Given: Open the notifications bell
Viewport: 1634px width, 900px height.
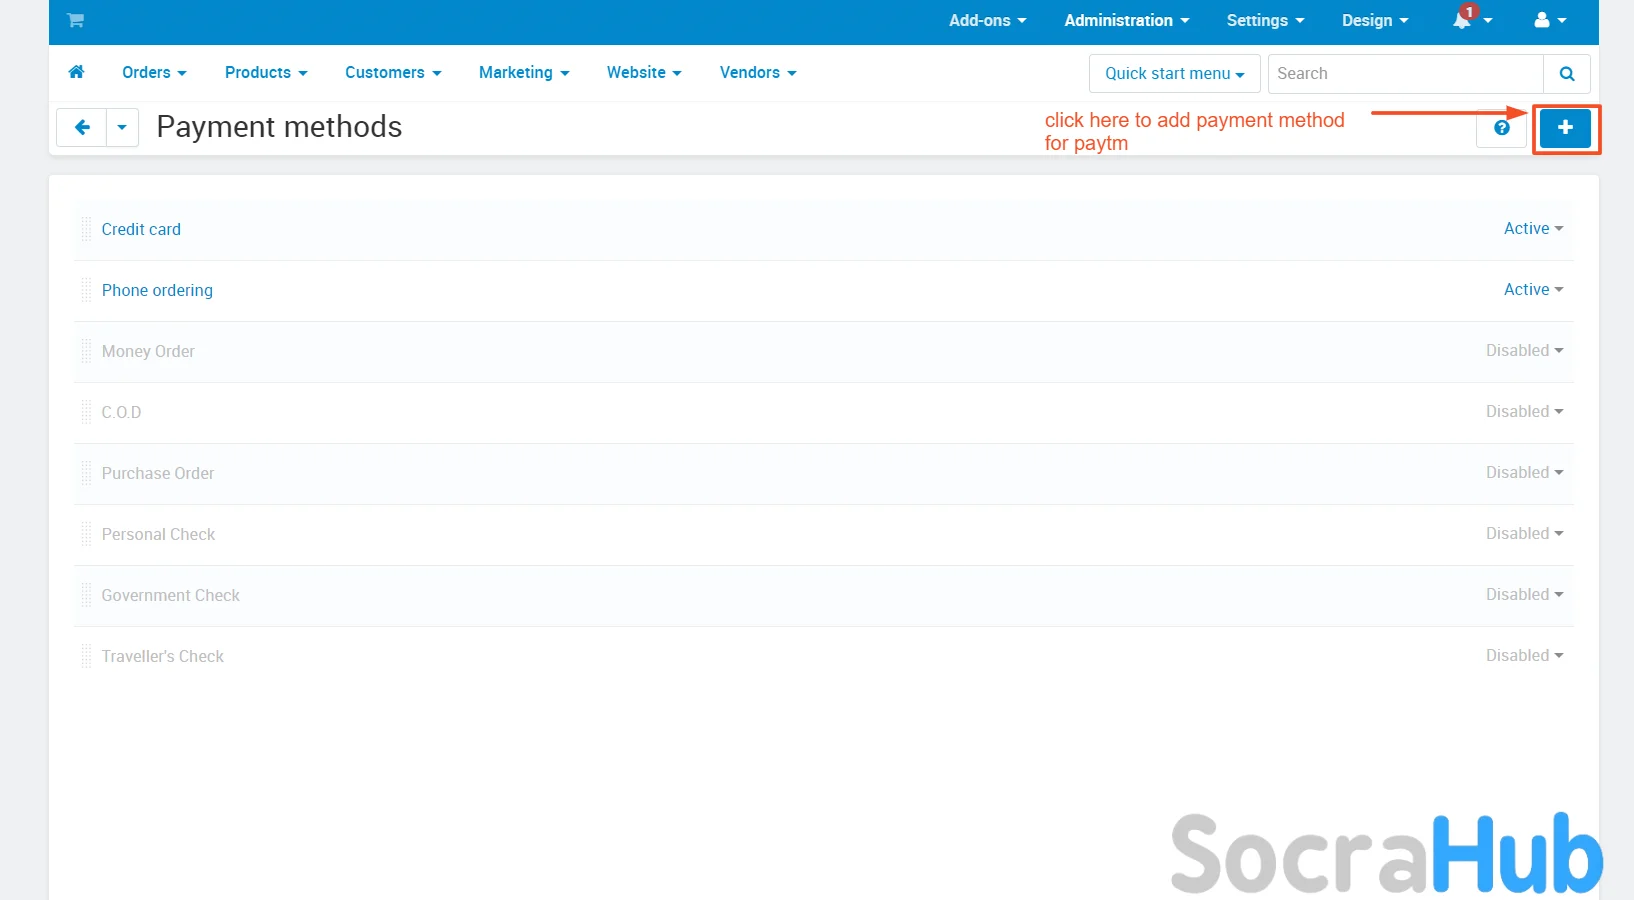Looking at the screenshot, I should (x=1463, y=20).
